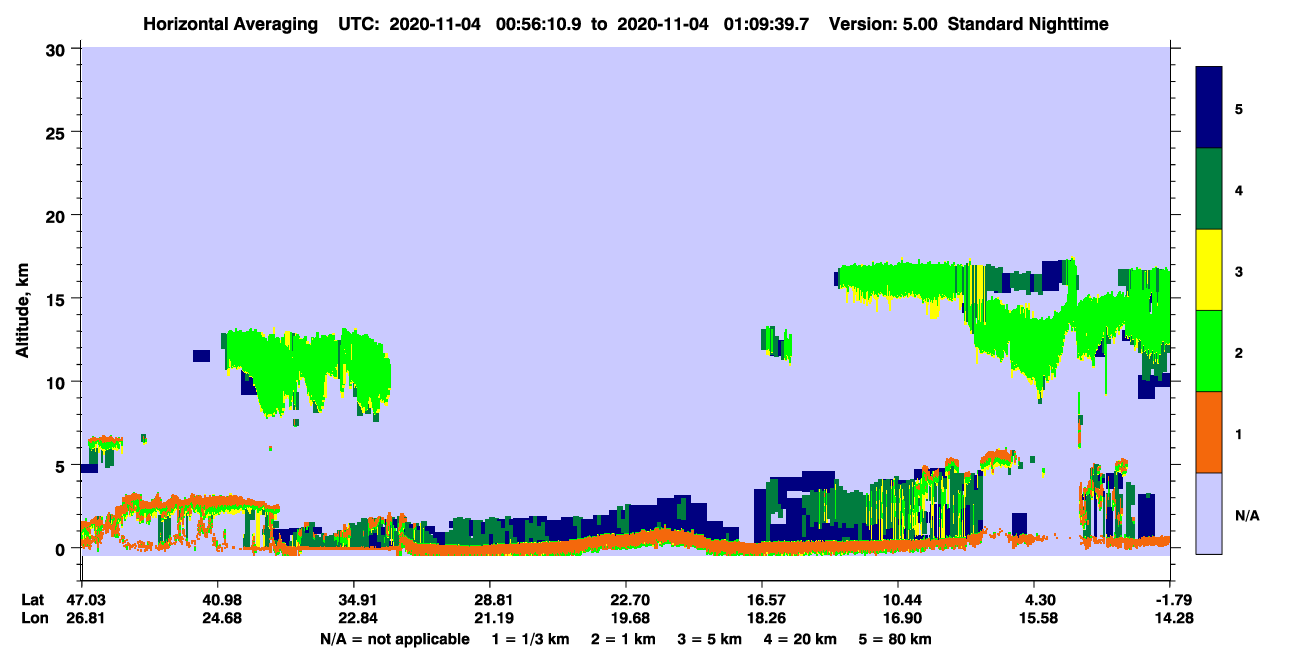This screenshot has width=1300, height=667.
Task: Click the 25 altitude tick label
Action: coord(58,132)
